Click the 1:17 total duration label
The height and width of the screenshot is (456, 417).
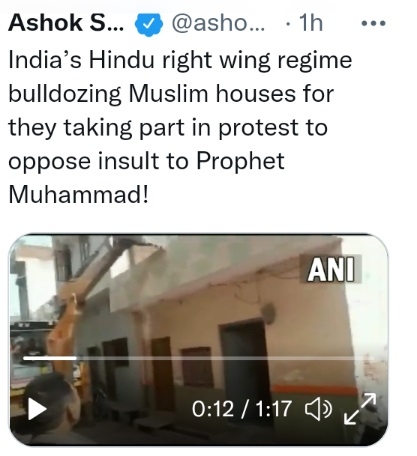(274, 409)
